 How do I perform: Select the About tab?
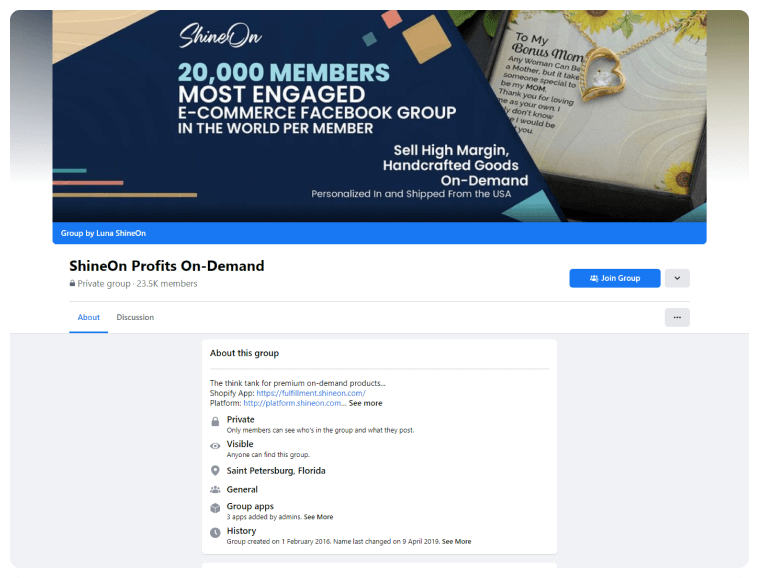pos(89,317)
